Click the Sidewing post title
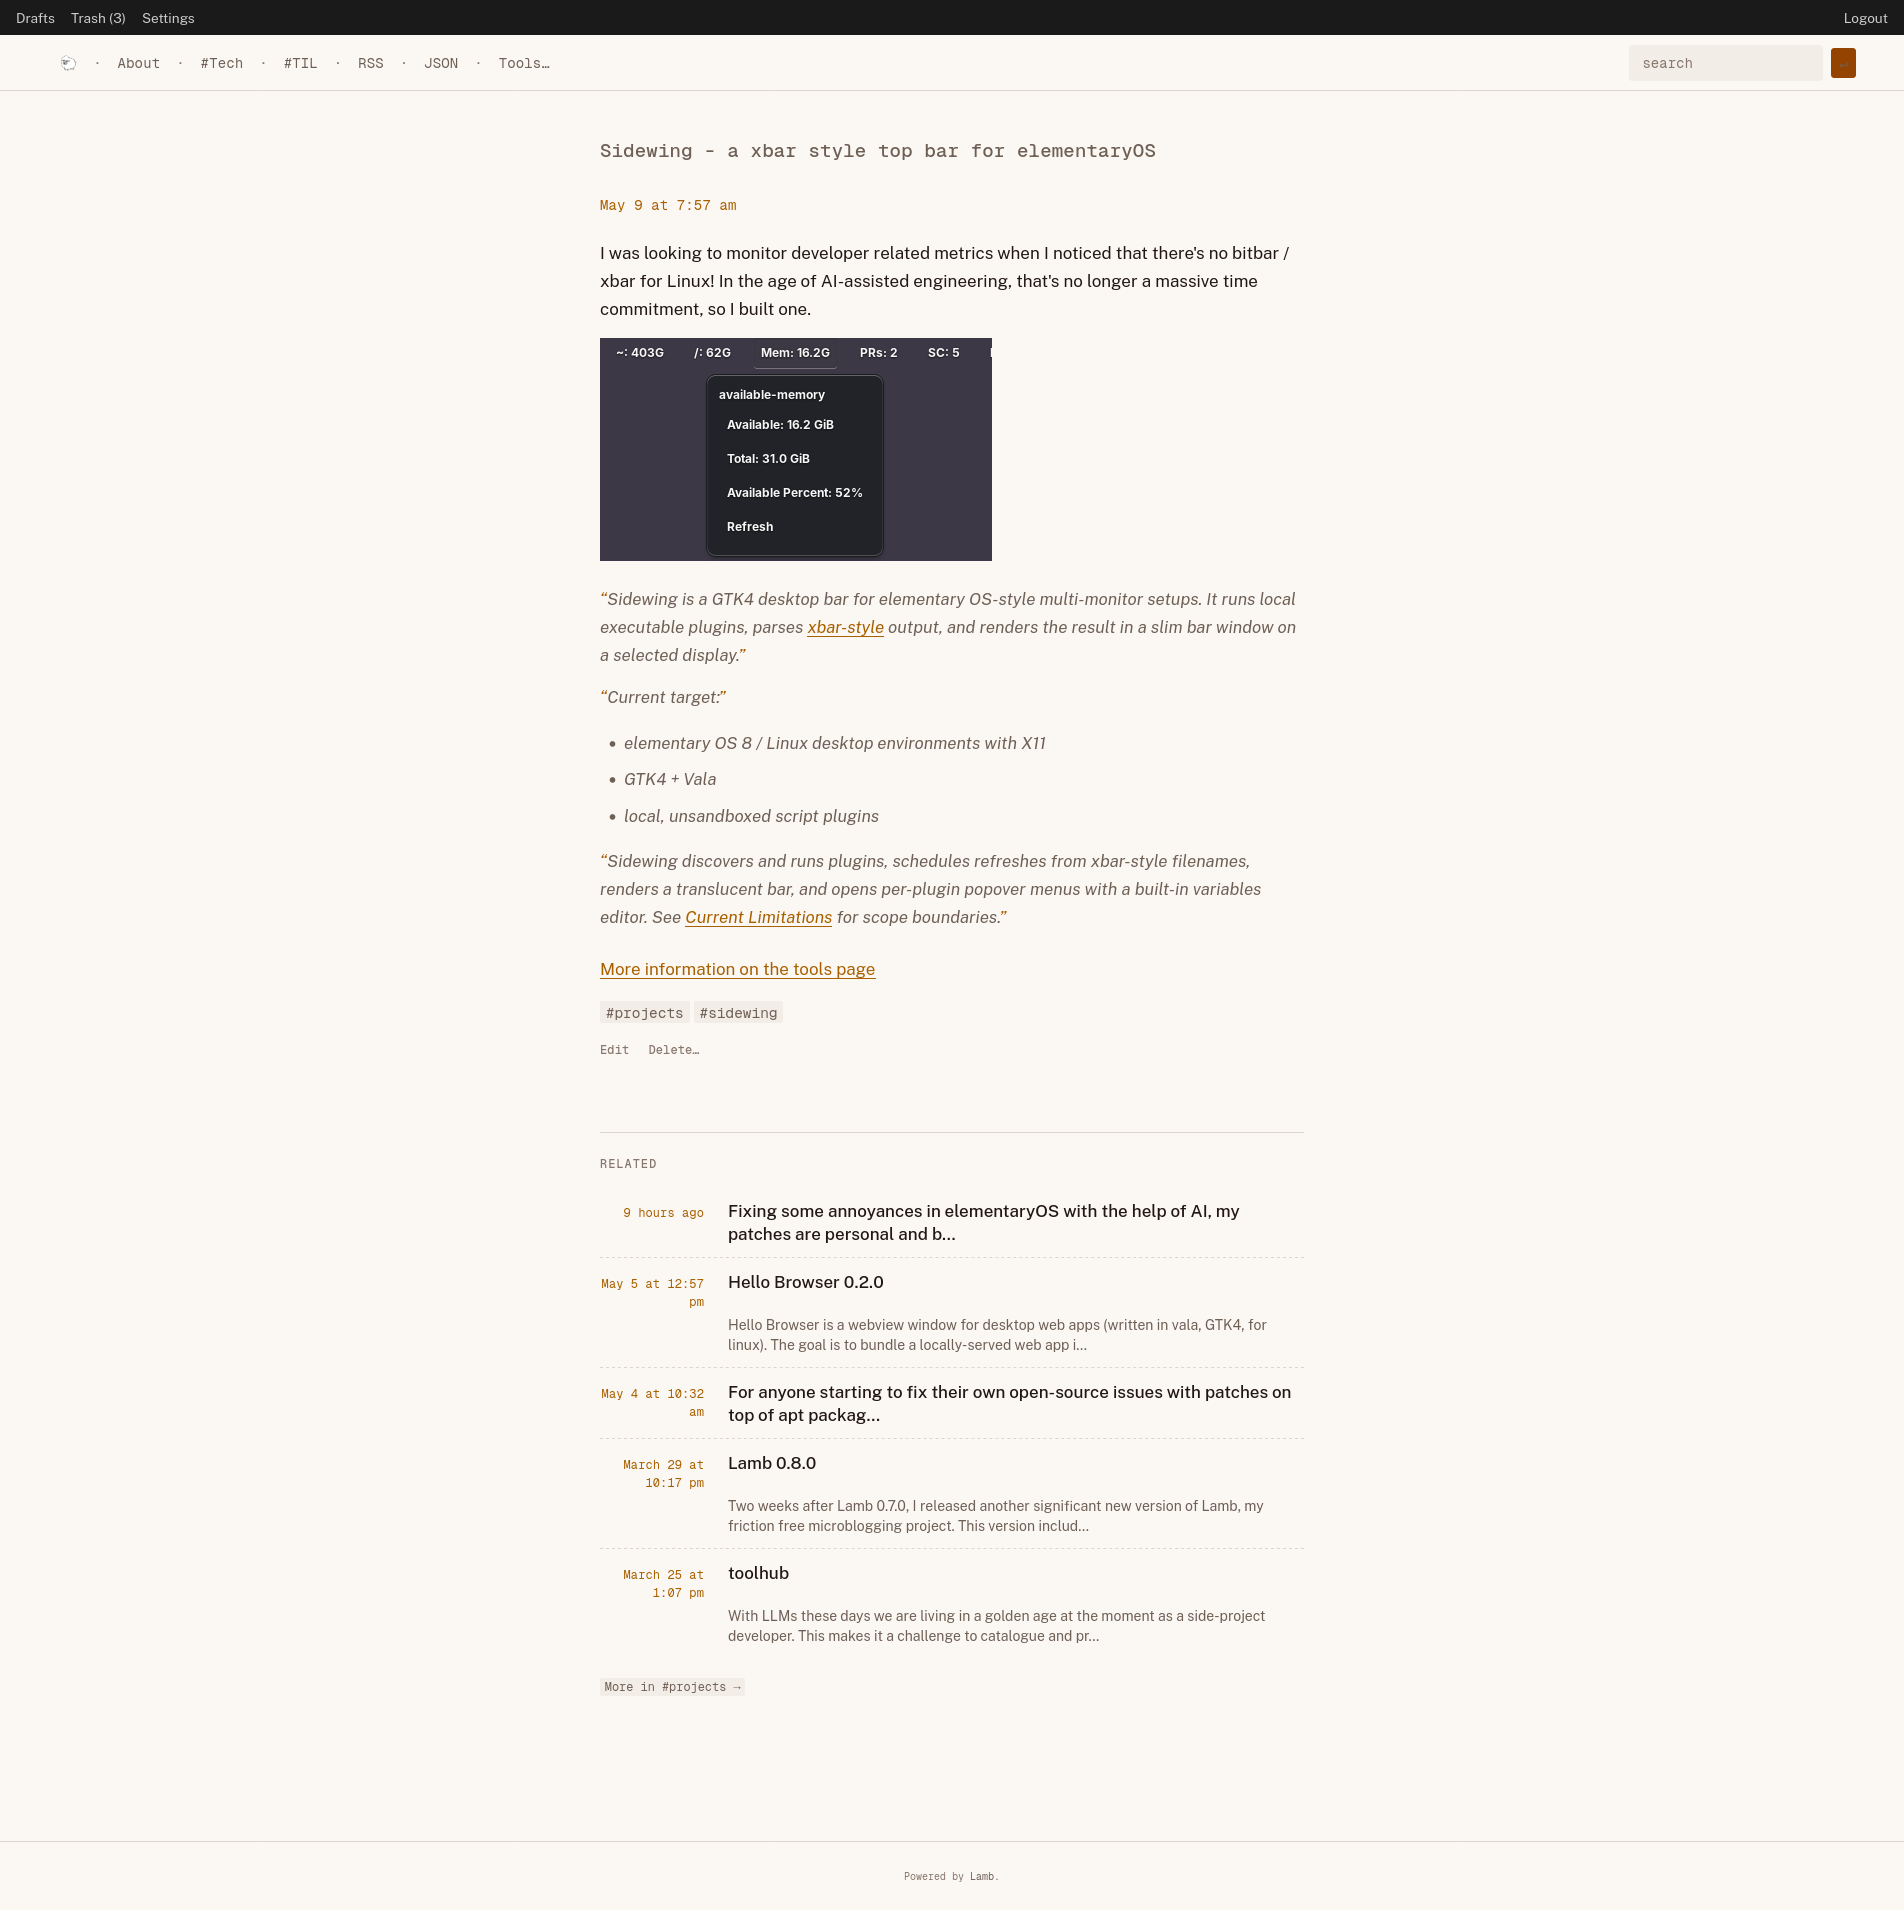This screenshot has width=1904, height=1910. click(877, 151)
